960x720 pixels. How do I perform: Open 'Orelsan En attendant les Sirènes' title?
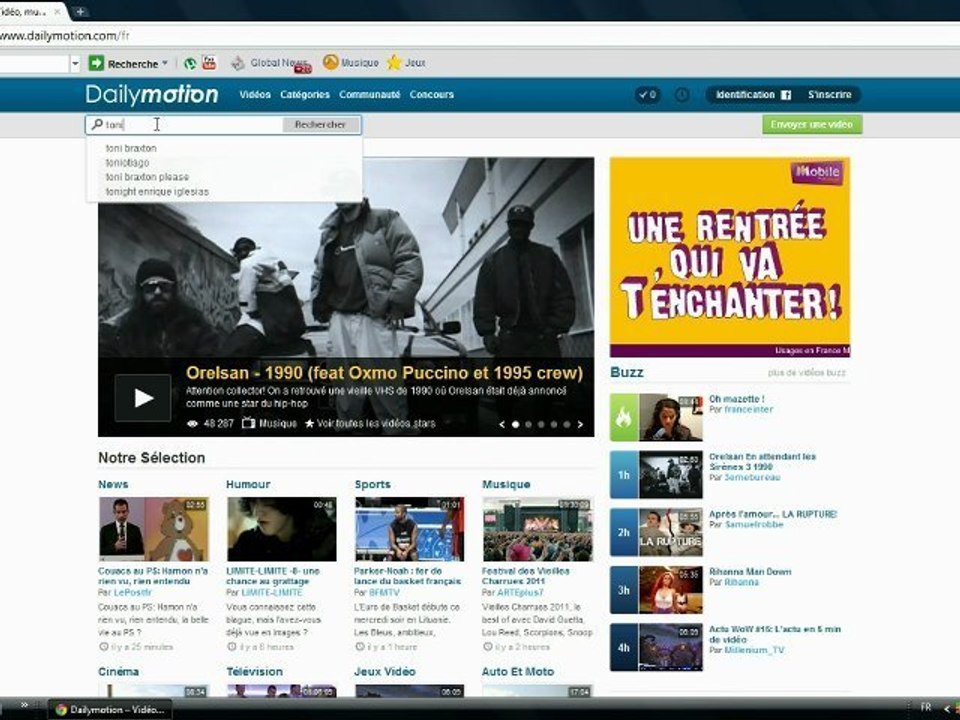point(762,462)
